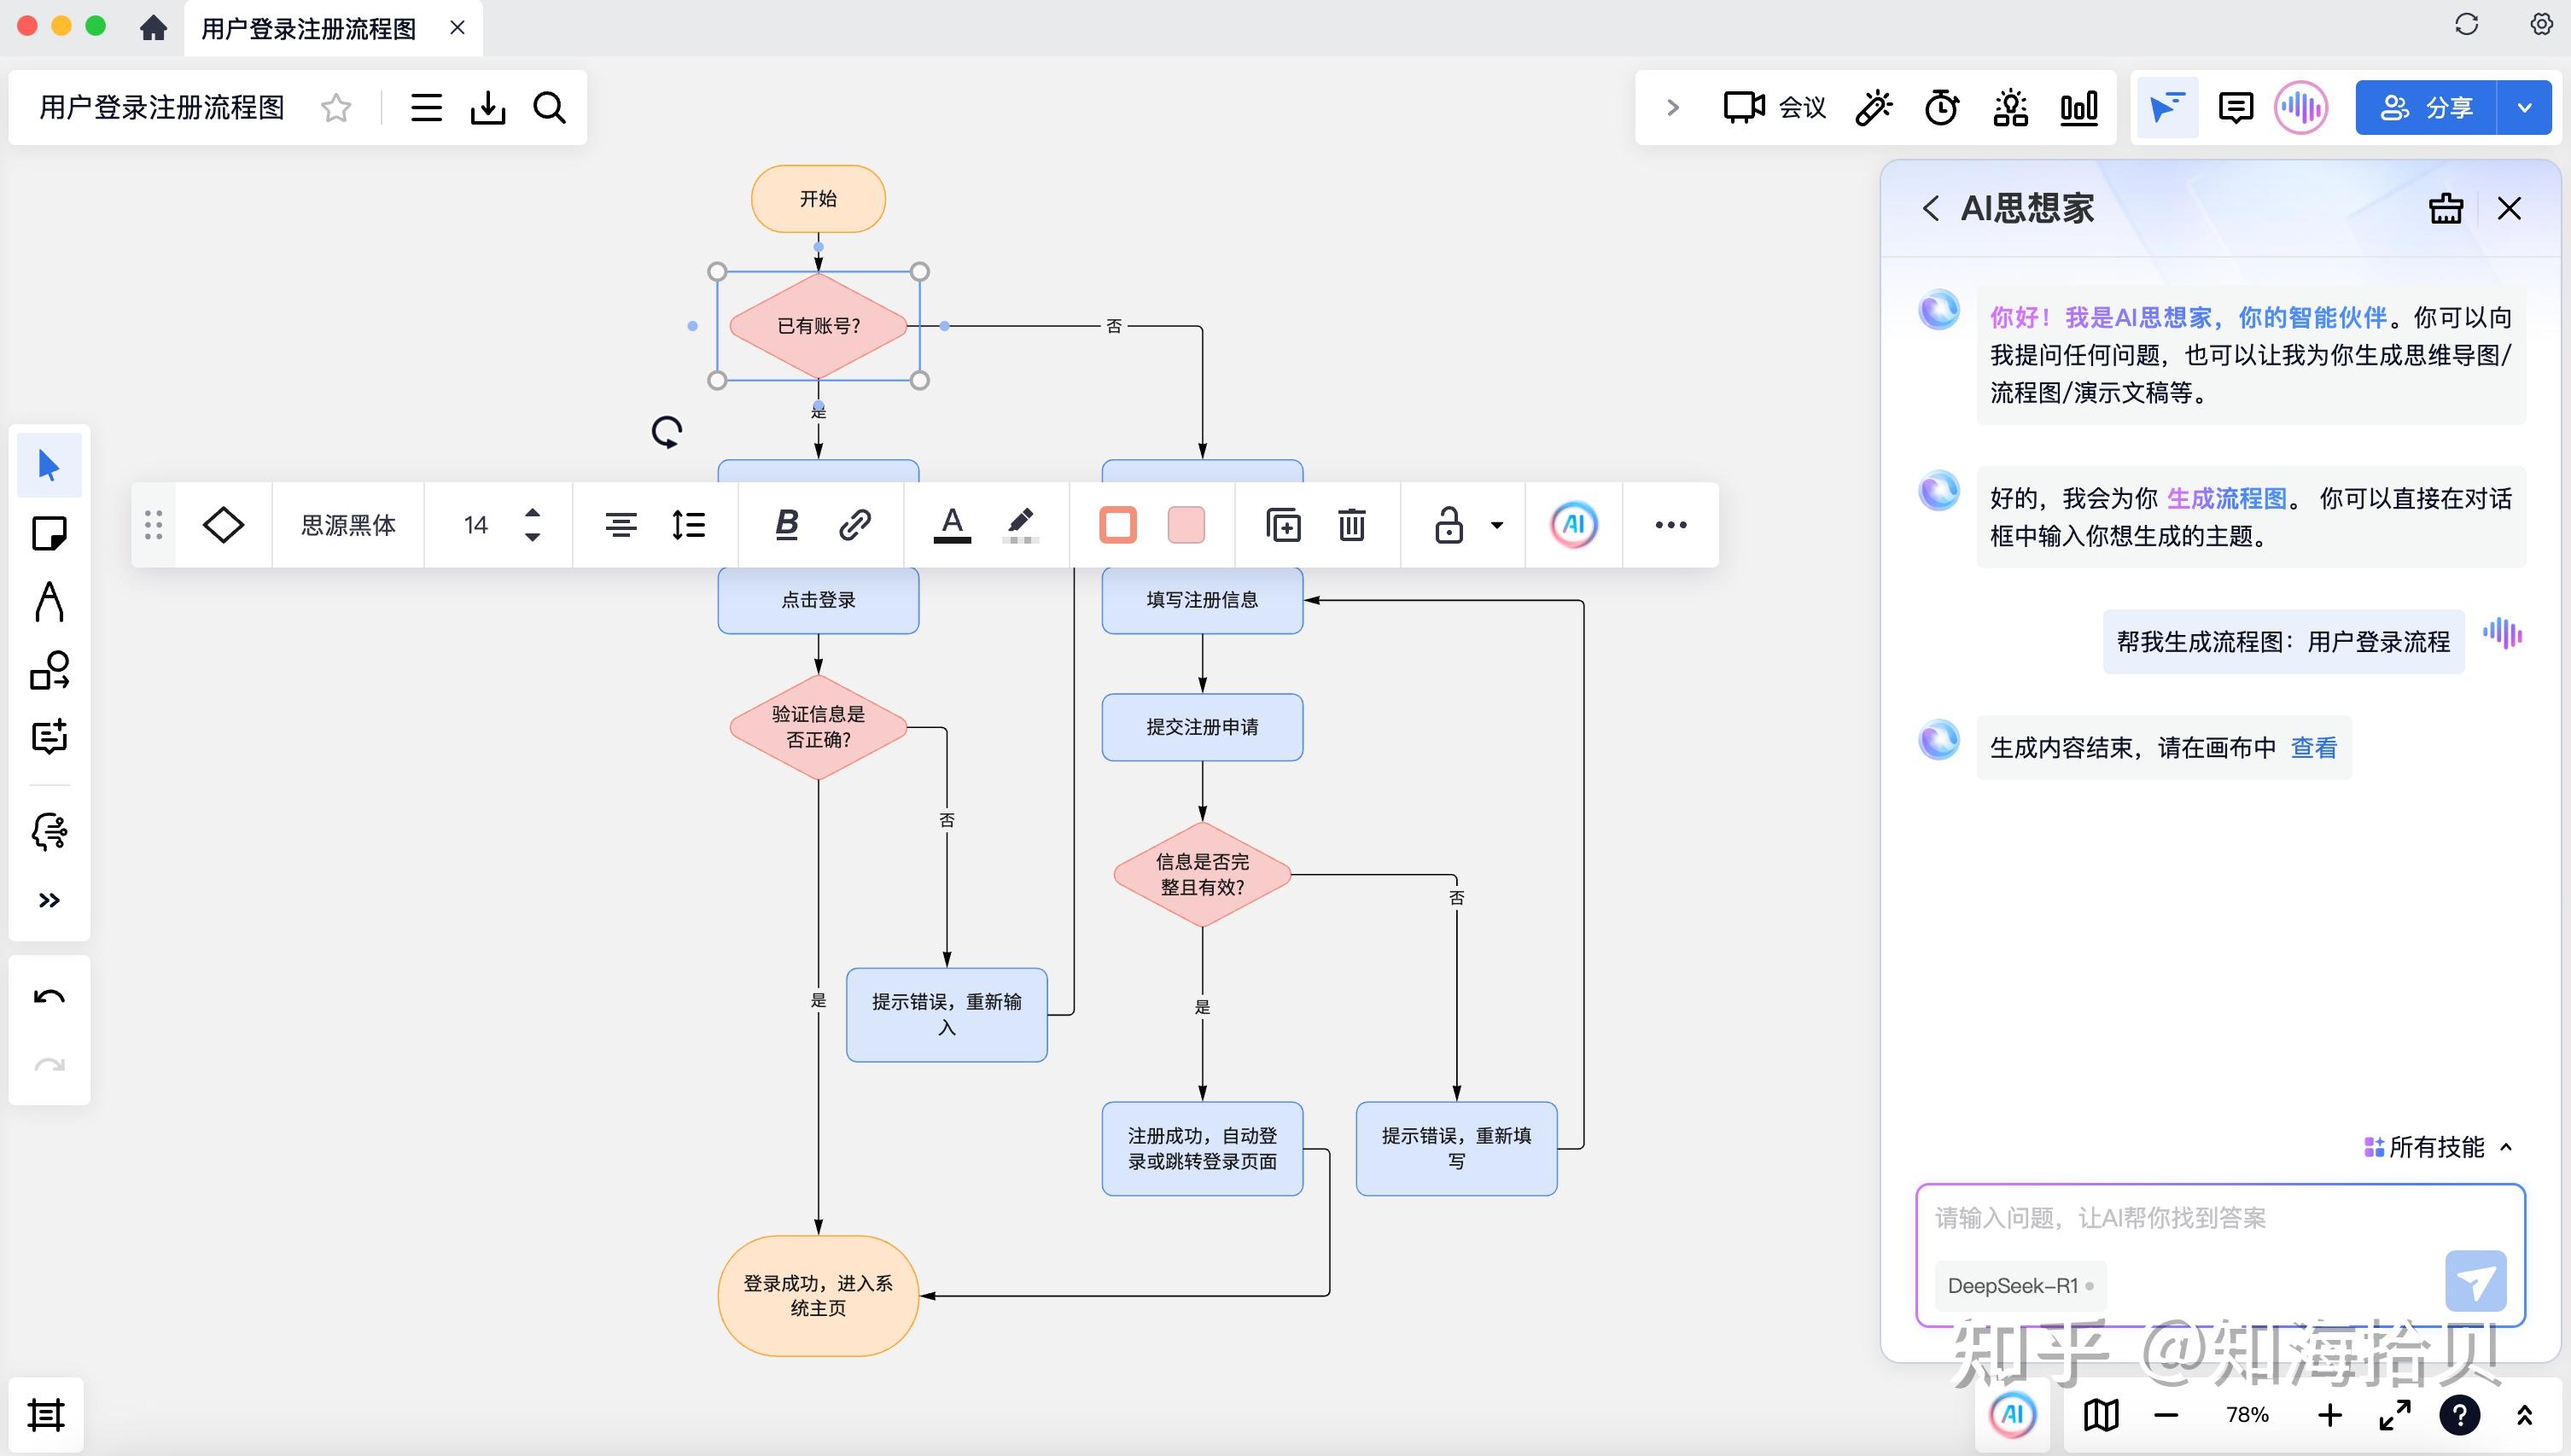2571x1456 pixels.
Task: Click the 用户登录注册流程图 tab
Action: pyautogui.click(x=308, y=28)
